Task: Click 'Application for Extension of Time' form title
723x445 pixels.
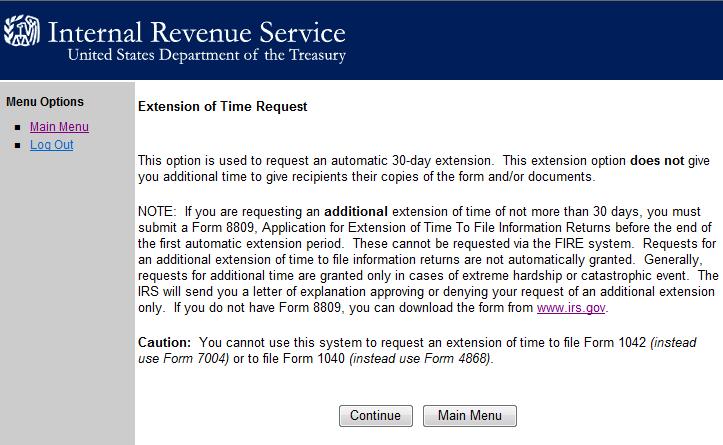Action: tap(362, 228)
